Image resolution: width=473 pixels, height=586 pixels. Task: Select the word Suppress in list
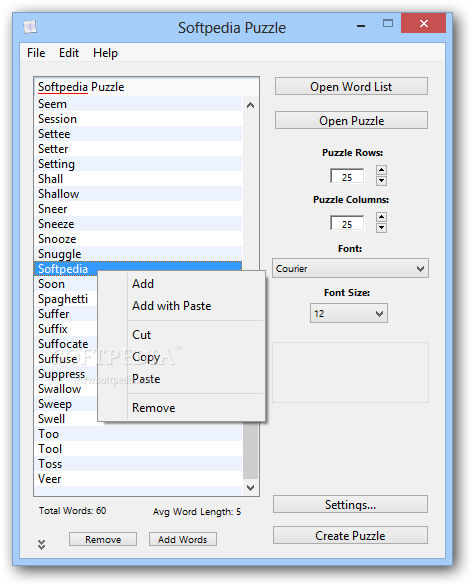(x=62, y=374)
